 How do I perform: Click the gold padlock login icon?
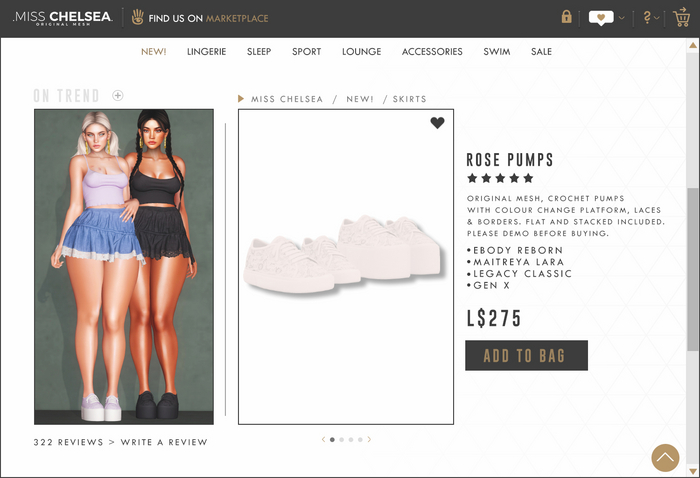coord(567,17)
